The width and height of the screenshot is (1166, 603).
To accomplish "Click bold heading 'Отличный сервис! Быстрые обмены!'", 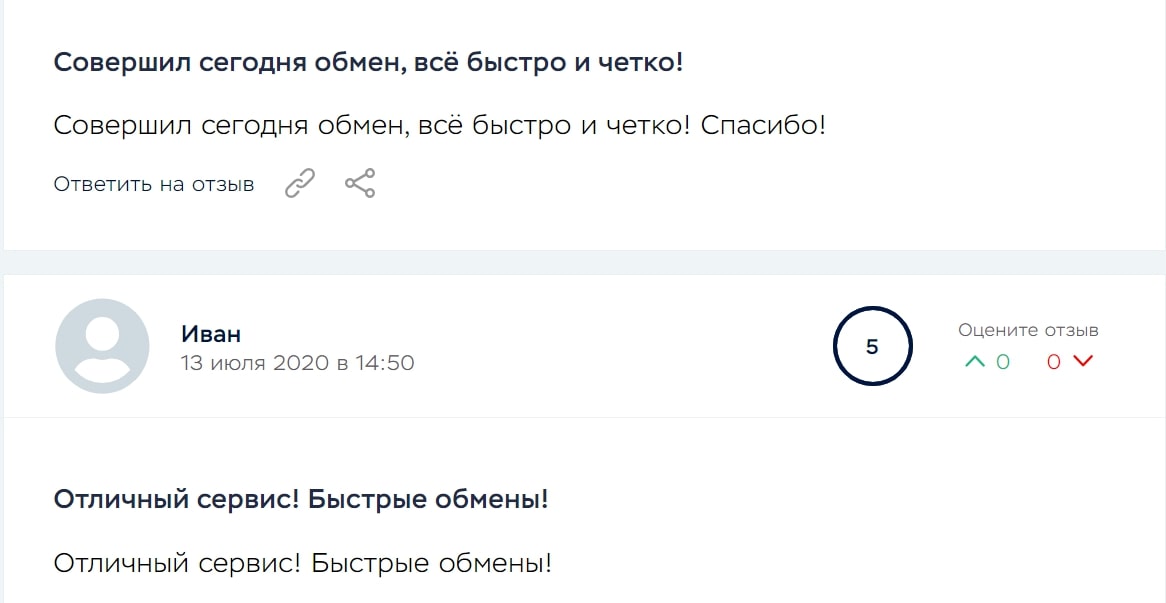I will pyautogui.click(x=301, y=499).
